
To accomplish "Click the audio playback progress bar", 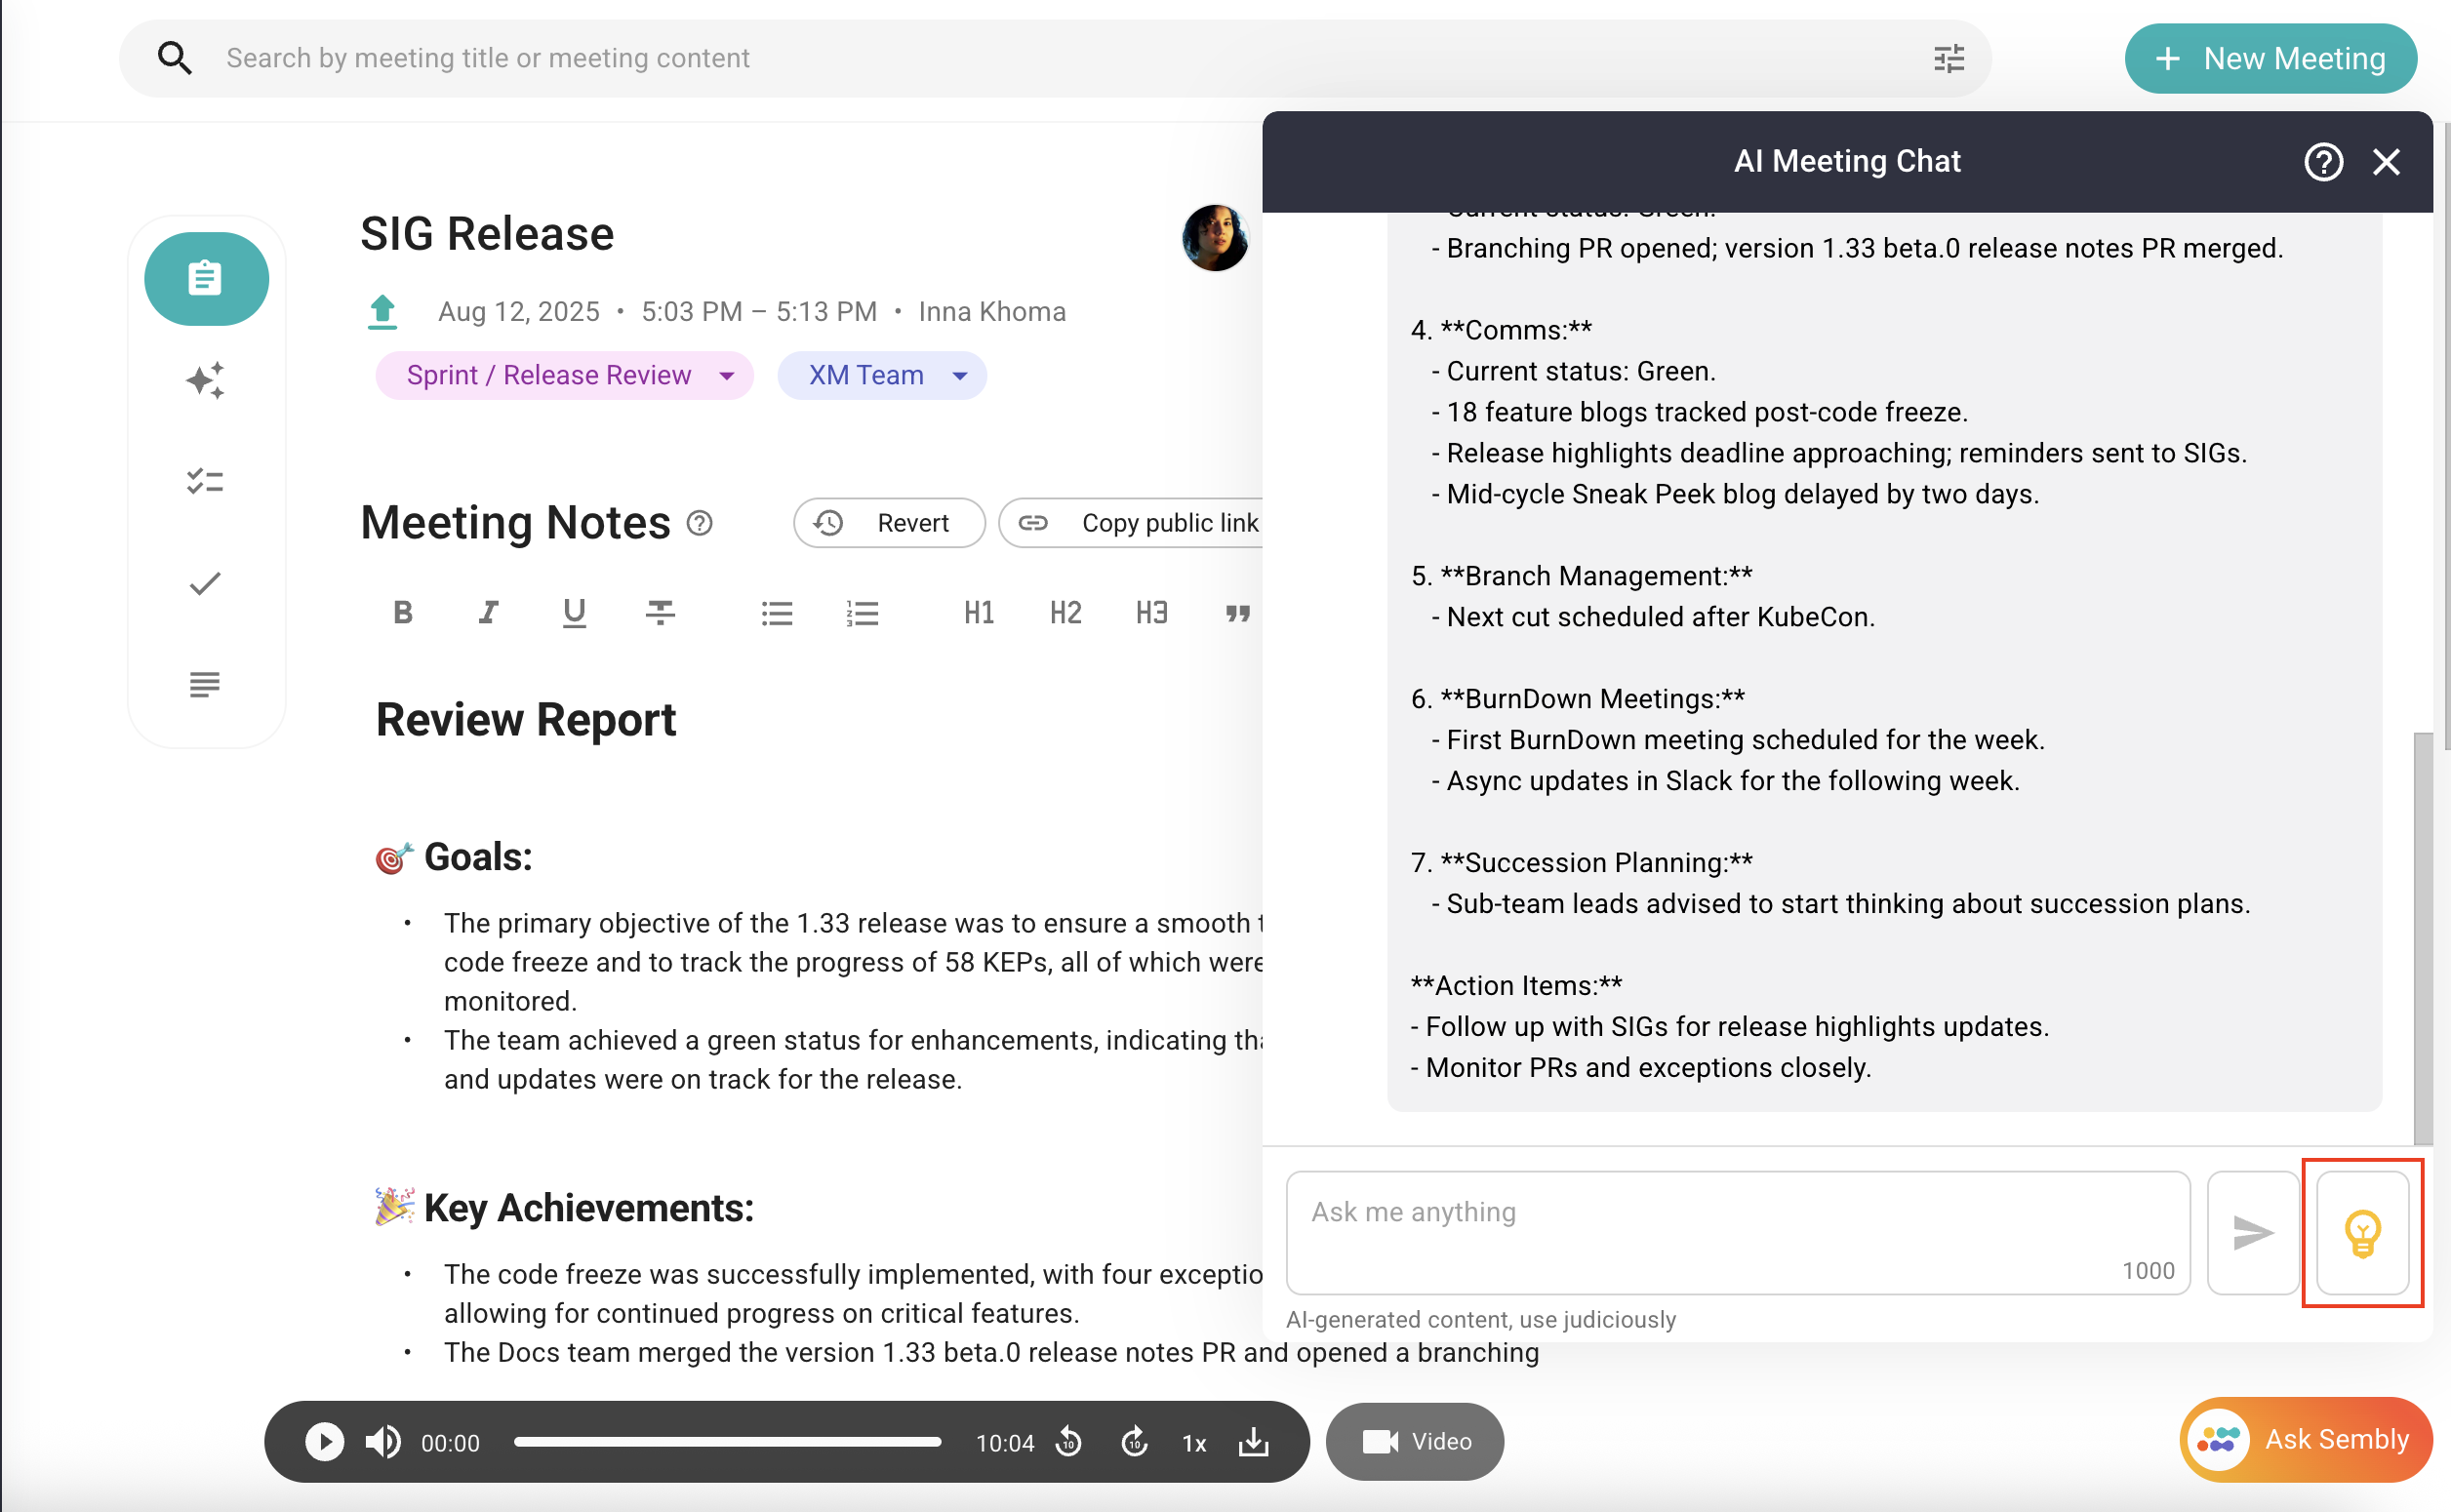I will (727, 1442).
